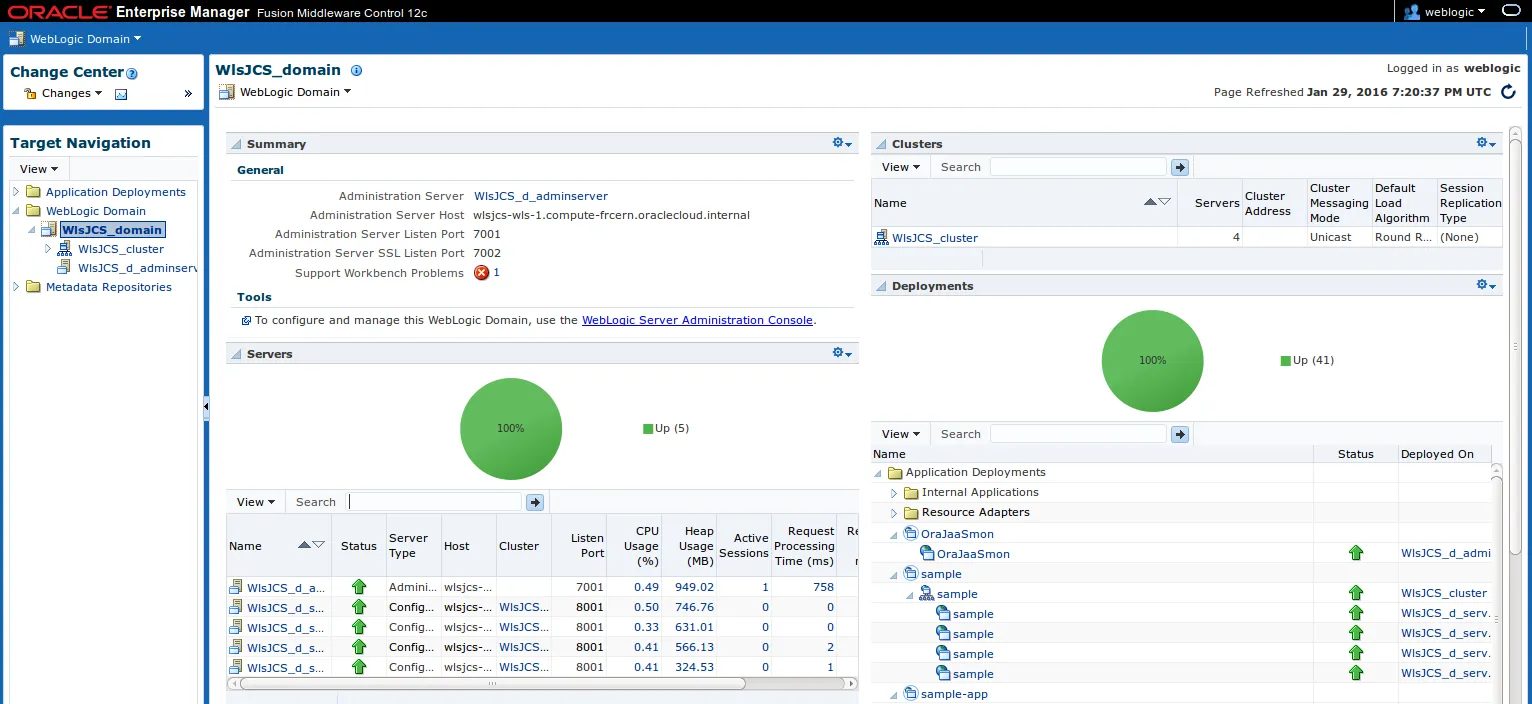The width and height of the screenshot is (1532, 704).
Task: Open the Changes menu in Change Center
Action: [72, 94]
